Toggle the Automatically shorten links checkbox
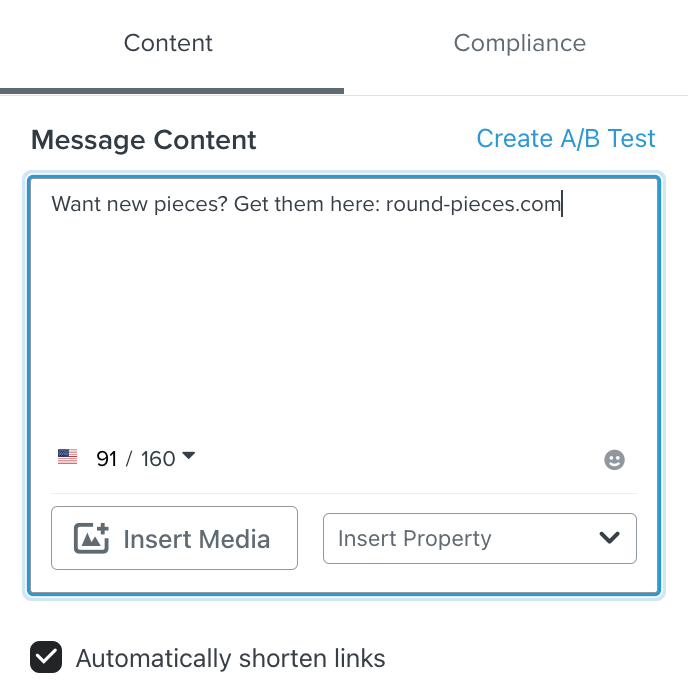The image size is (688, 692). [45, 658]
